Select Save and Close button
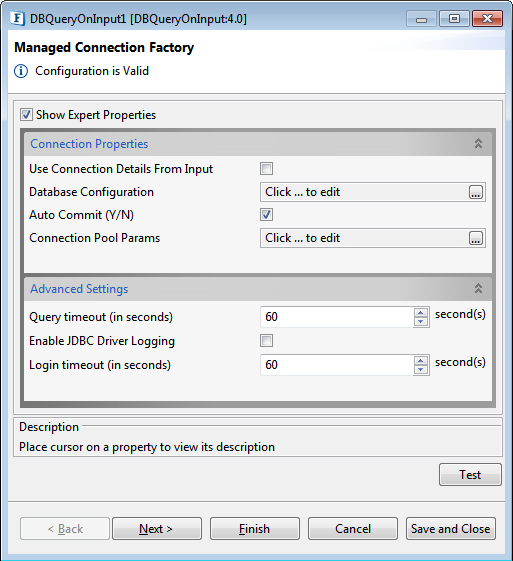513x561 pixels. pos(451,528)
